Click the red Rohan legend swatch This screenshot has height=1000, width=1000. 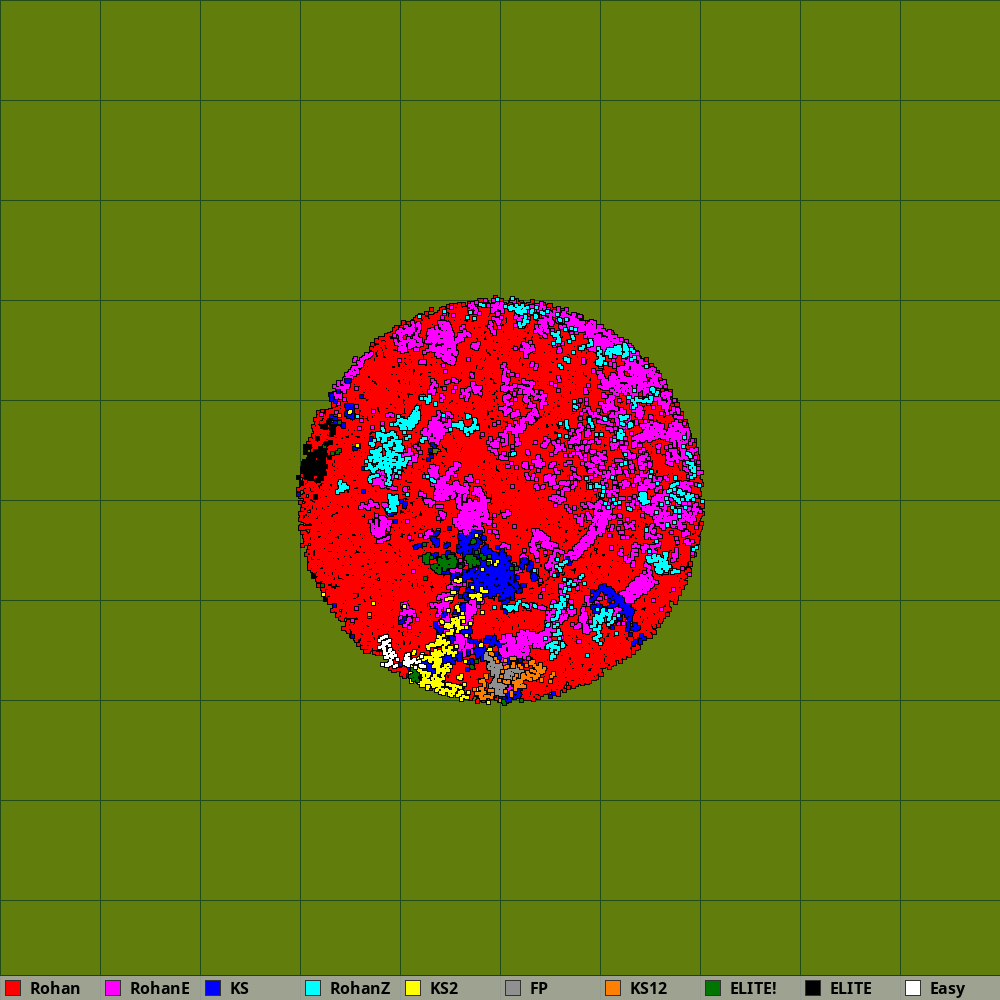click(x=13, y=988)
